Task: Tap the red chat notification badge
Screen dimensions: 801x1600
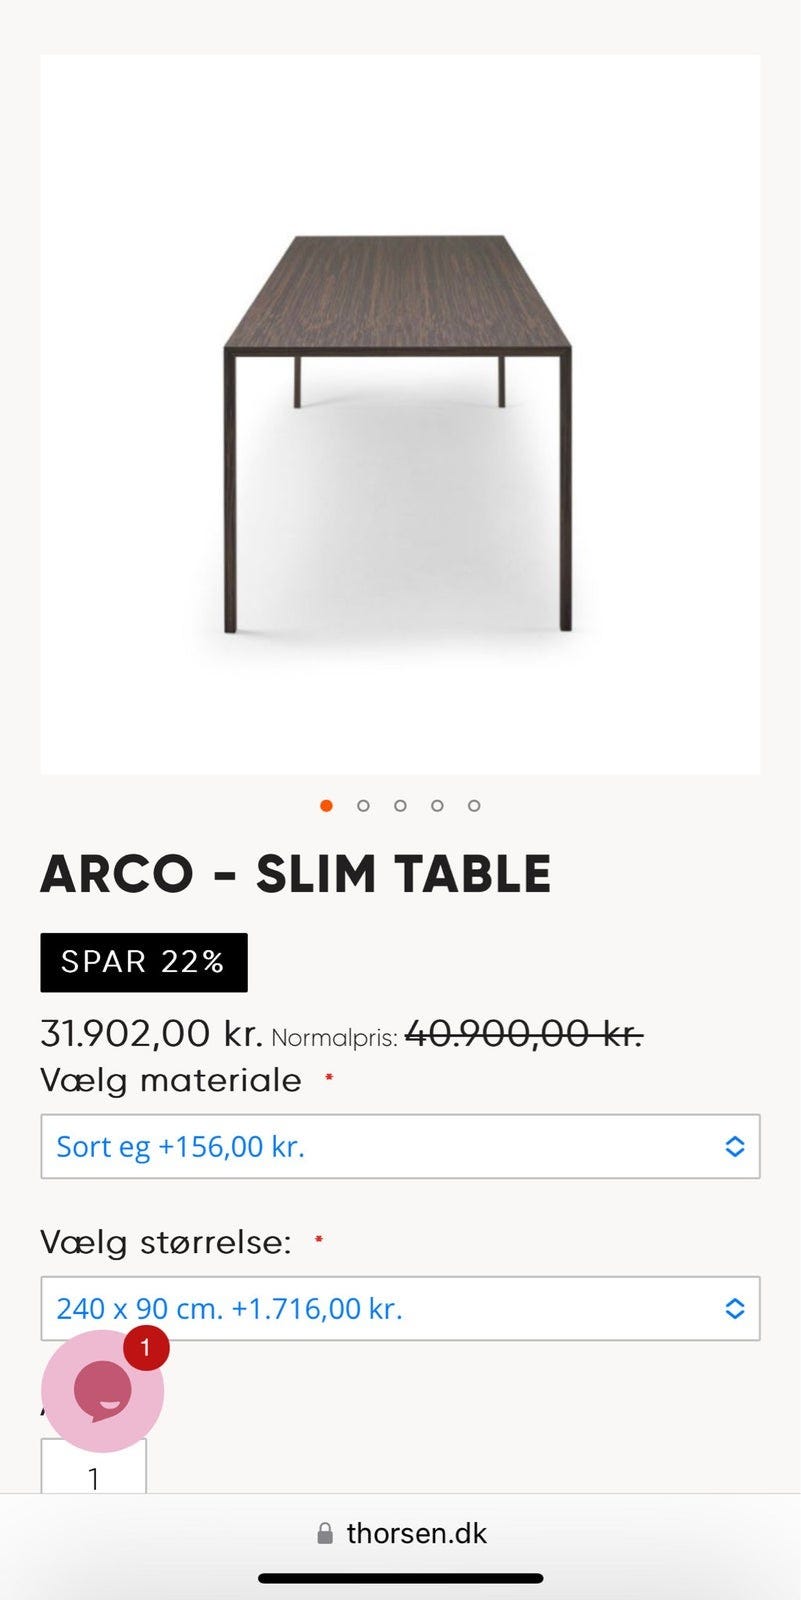Action: 146,1348
